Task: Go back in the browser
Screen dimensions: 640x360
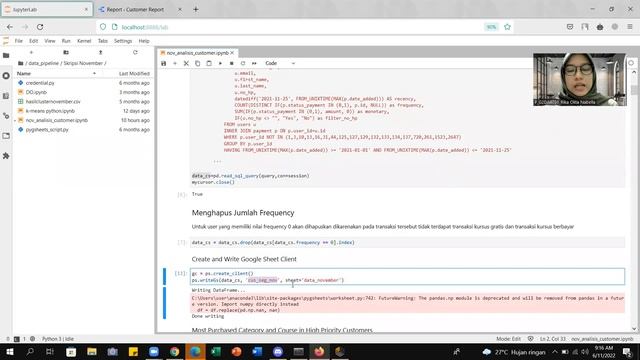Action: tap(10, 27)
